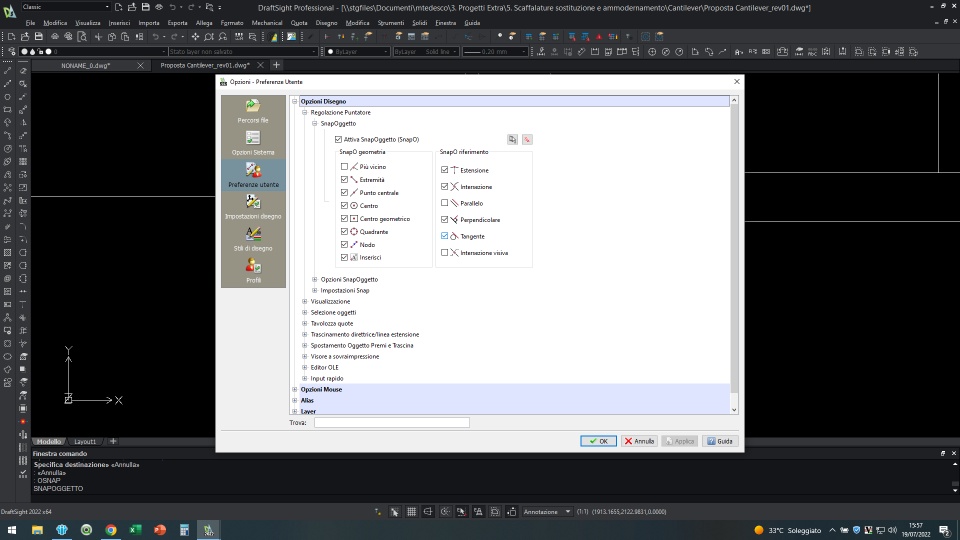
Task: Expand Alias section
Action: (295, 400)
